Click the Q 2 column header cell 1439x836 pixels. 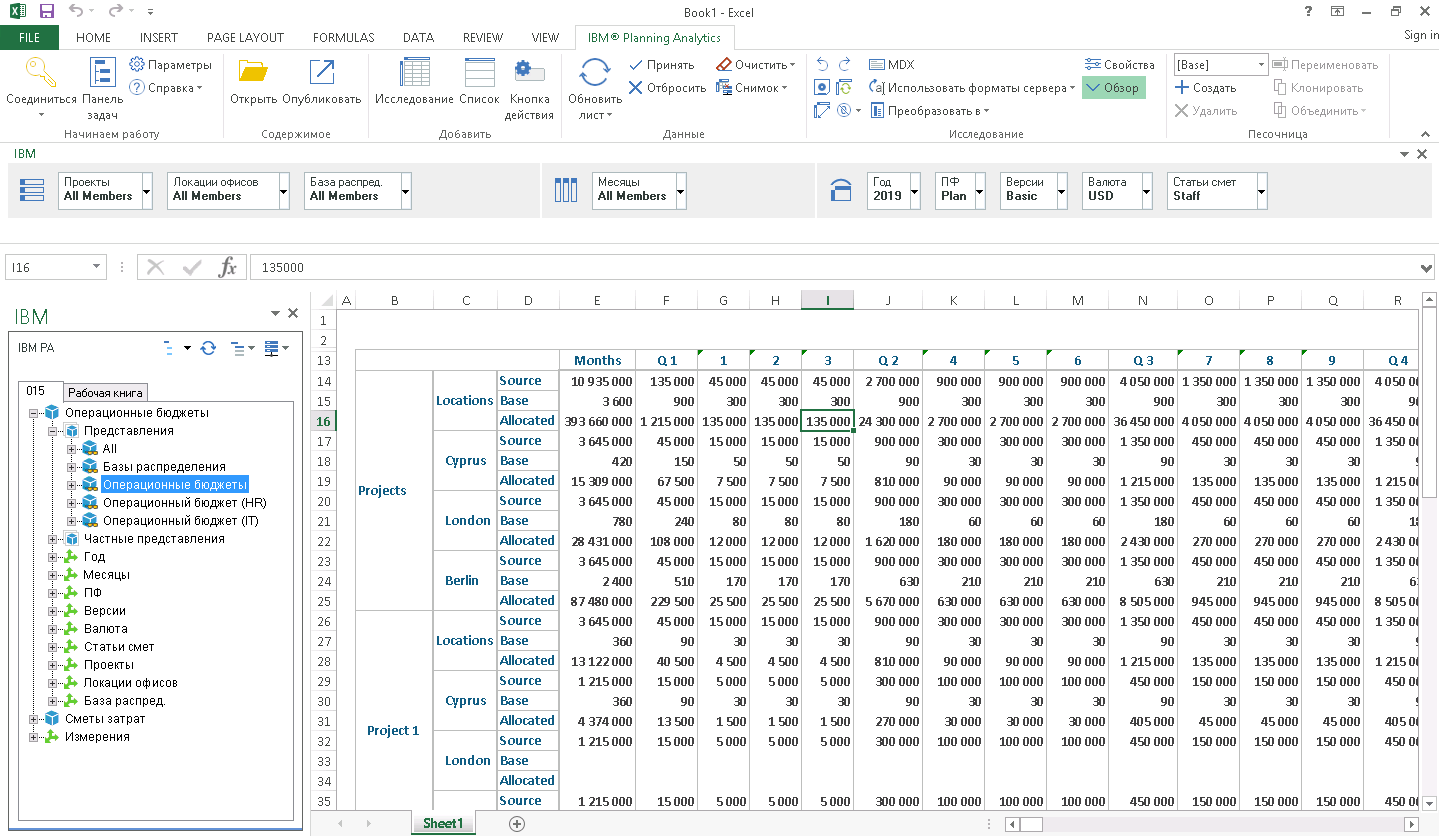[x=888, y=360]
